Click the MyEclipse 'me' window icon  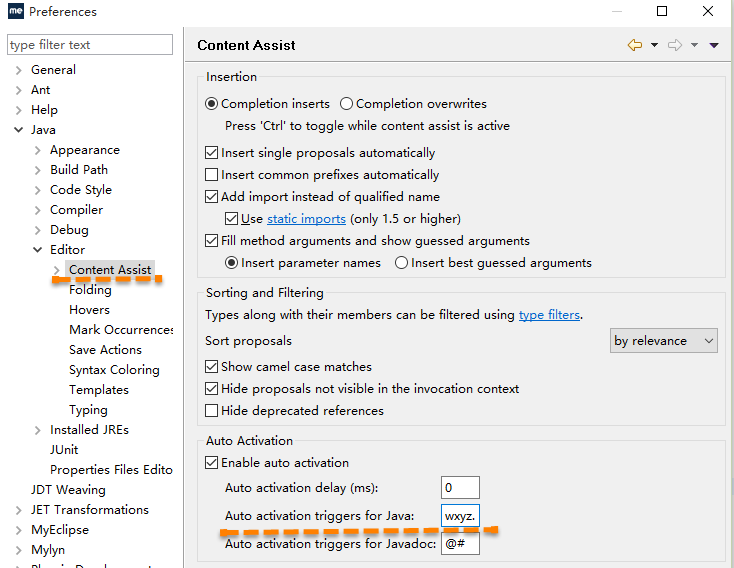click(x=15, y=11)
